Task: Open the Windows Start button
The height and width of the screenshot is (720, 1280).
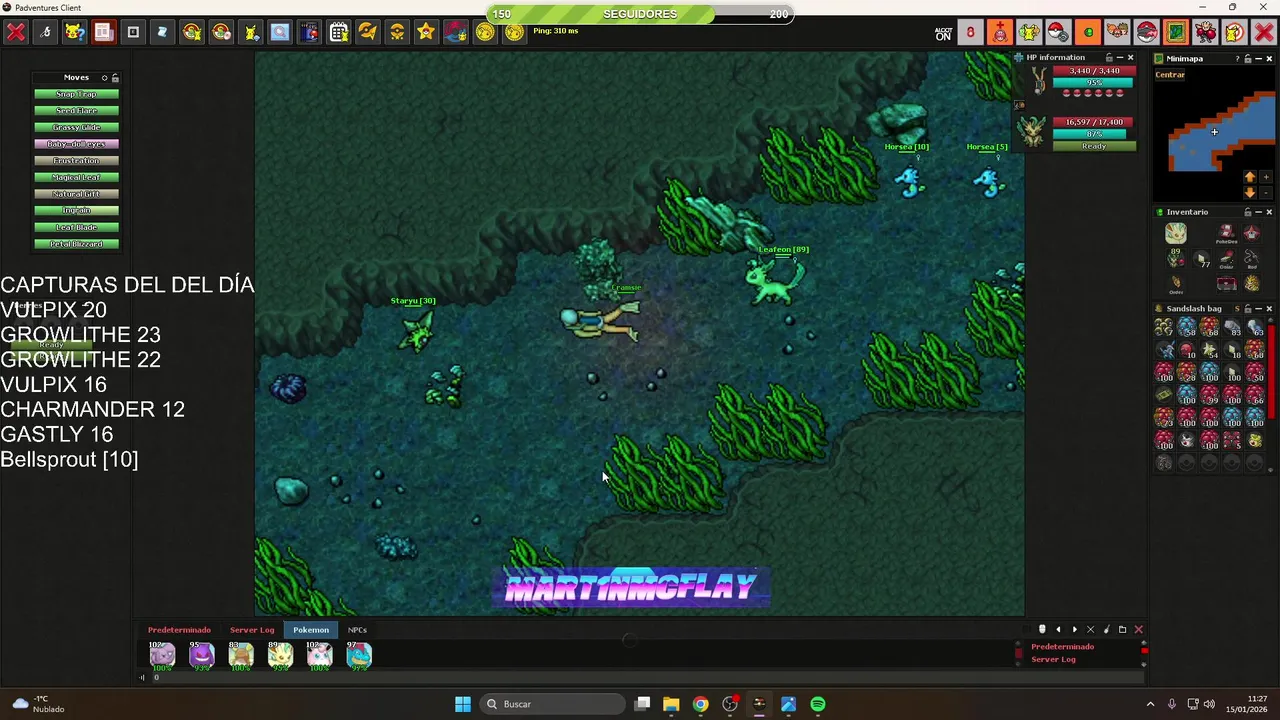Action: [x=463, y=704]
